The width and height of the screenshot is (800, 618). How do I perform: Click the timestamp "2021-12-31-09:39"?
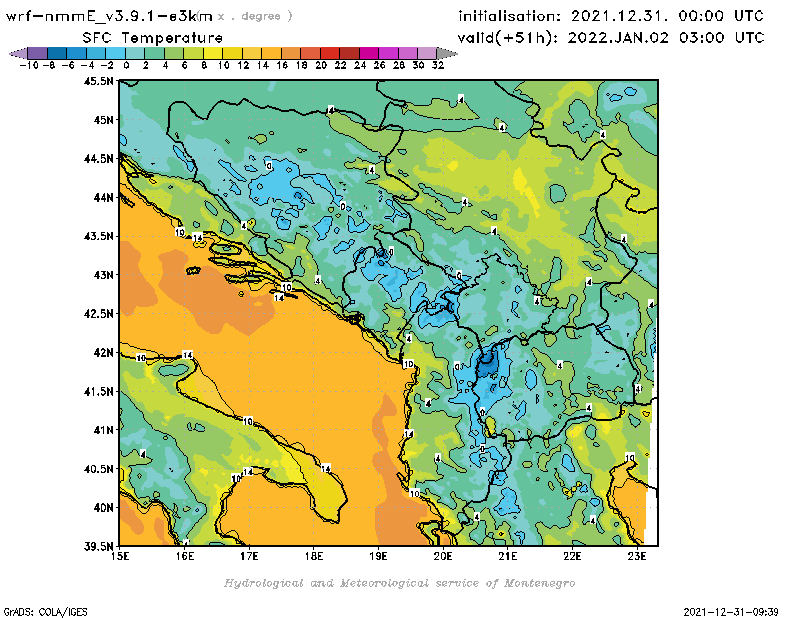pos(731,612)
